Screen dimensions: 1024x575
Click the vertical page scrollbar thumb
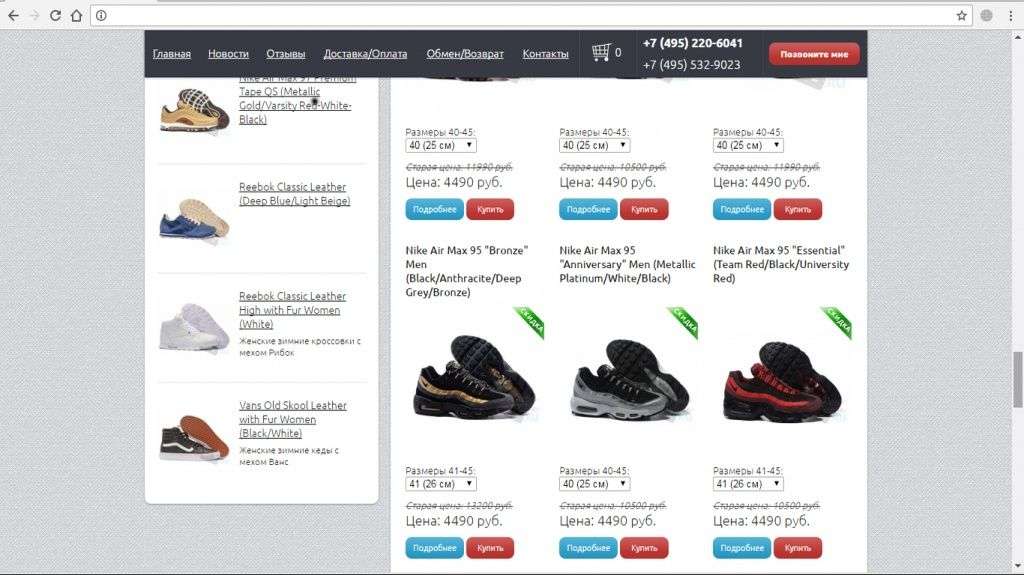1017,379
